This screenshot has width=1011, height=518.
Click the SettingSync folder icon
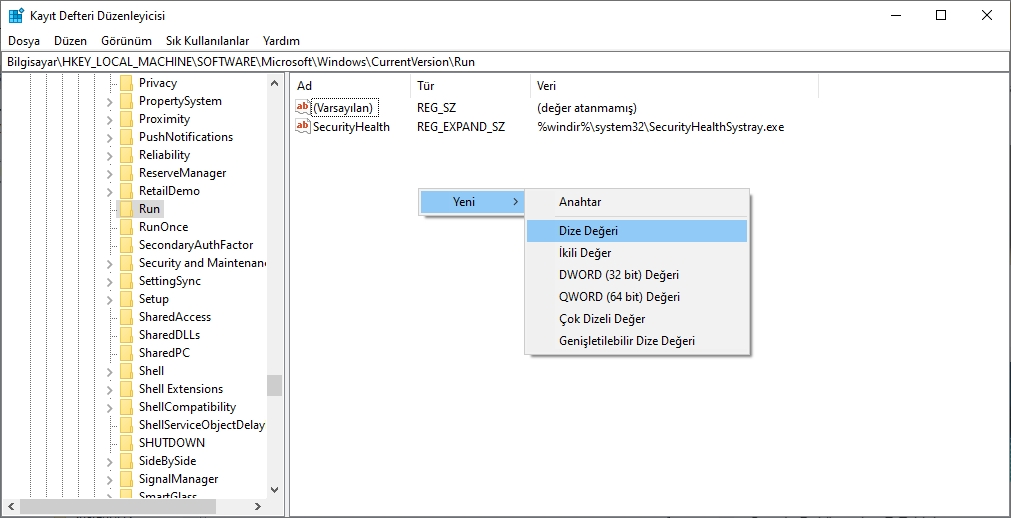pyautogui.click(x=126, y=281)
